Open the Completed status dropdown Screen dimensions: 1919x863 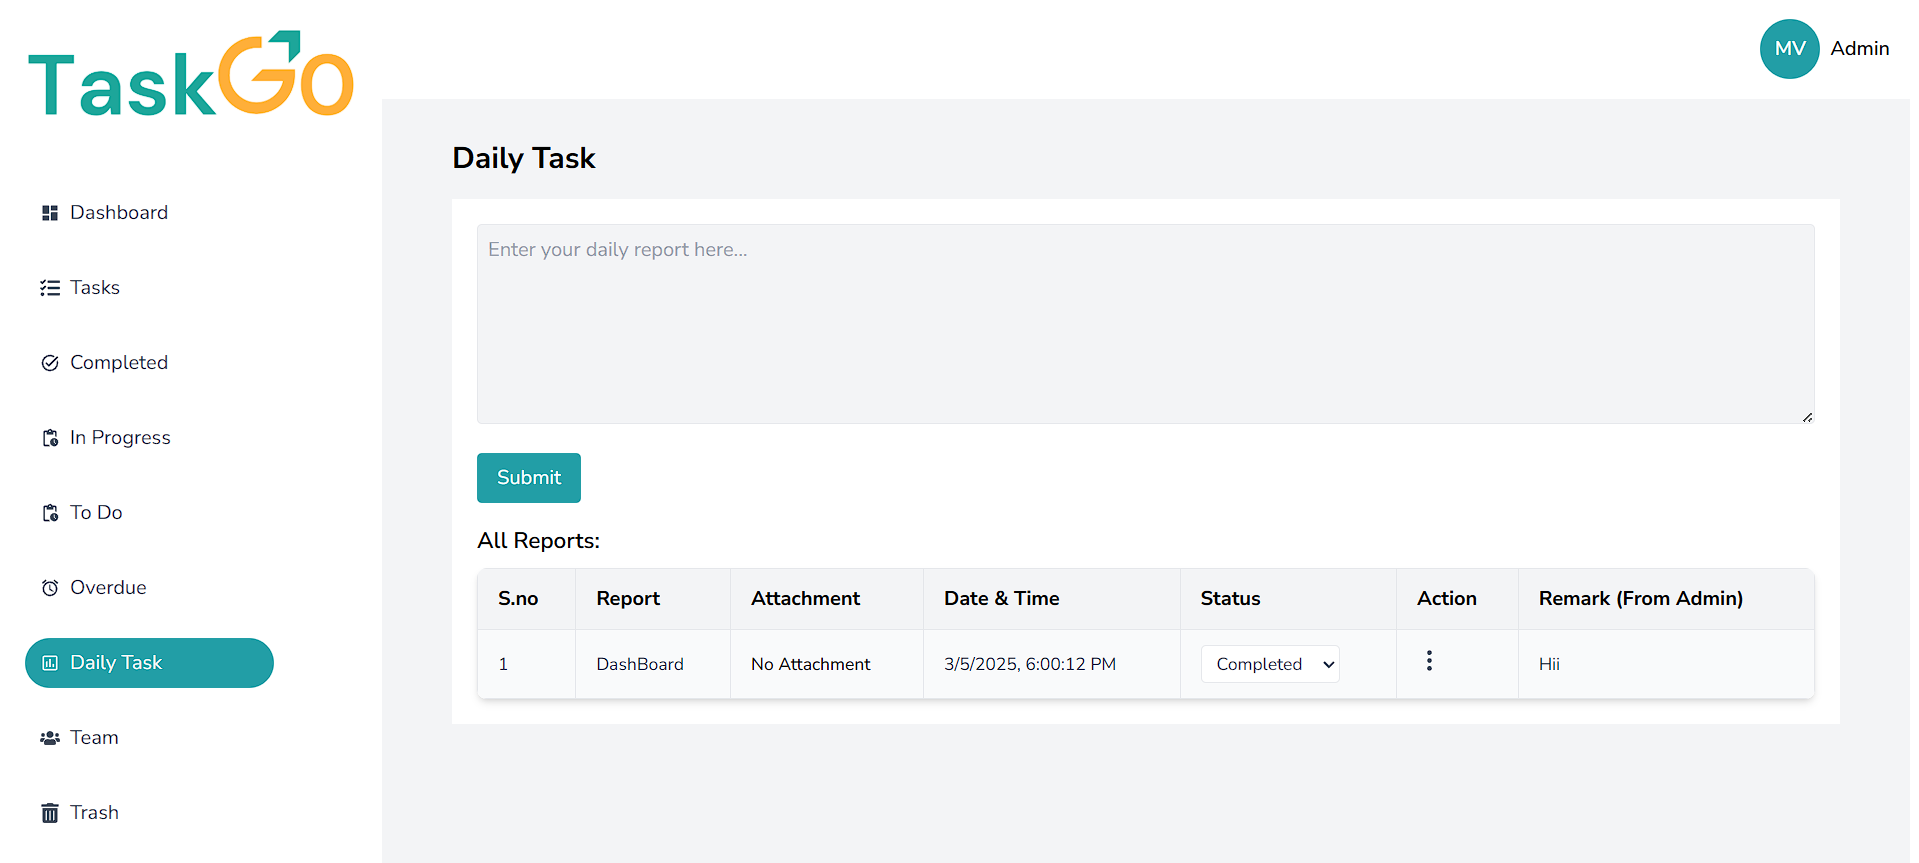pos(1270,664)
